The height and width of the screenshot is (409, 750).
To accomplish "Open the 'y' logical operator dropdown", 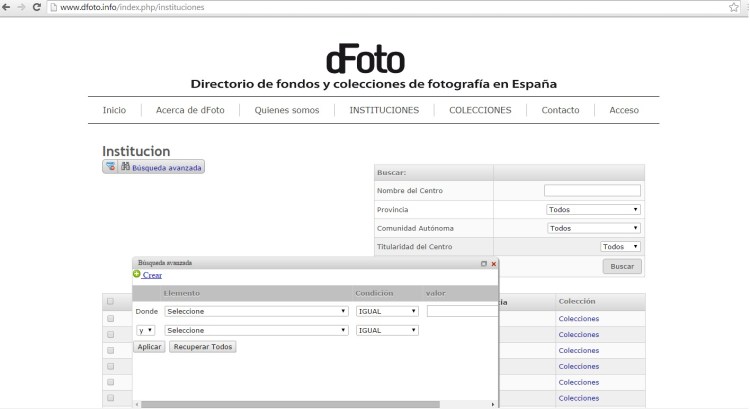I will point(145,331).
